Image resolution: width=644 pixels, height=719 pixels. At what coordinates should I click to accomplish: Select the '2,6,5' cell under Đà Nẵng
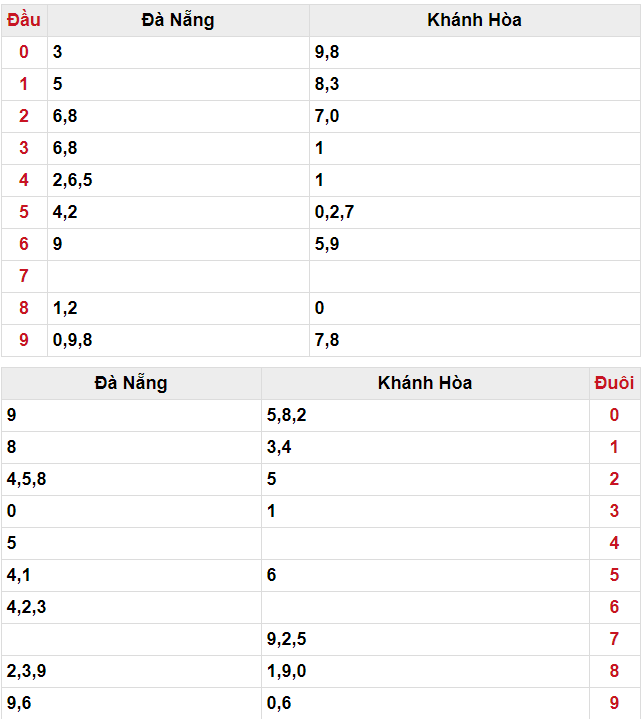pyautogui.click(x=73, y=181)
